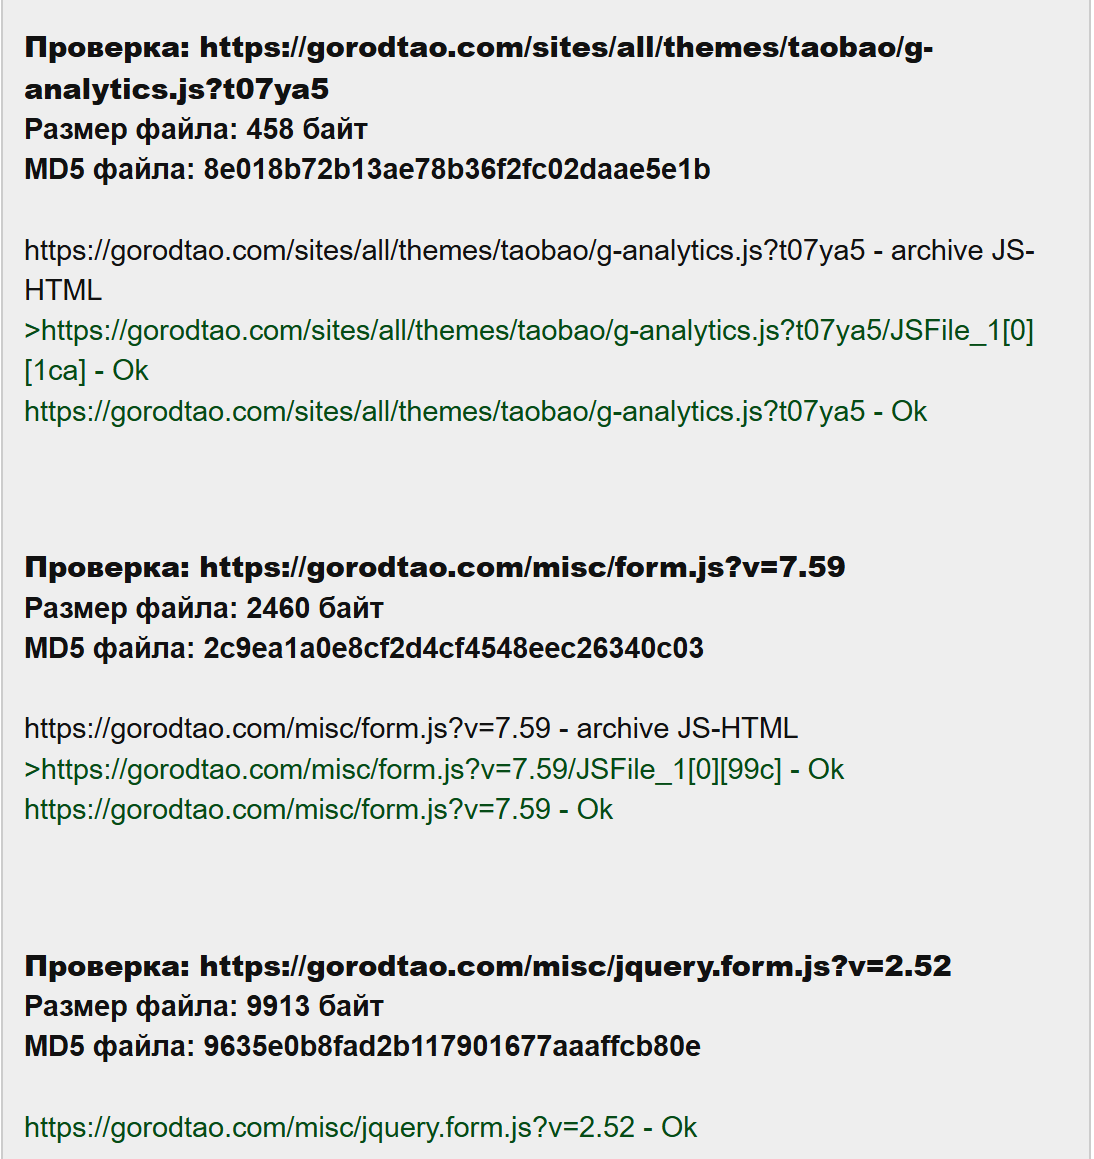Screen dimensions: 1094x1159
Task: Click the bold heading for jquery.form.js?v=2.52 check
Action: pyautogui.click(x=488, y=966)
